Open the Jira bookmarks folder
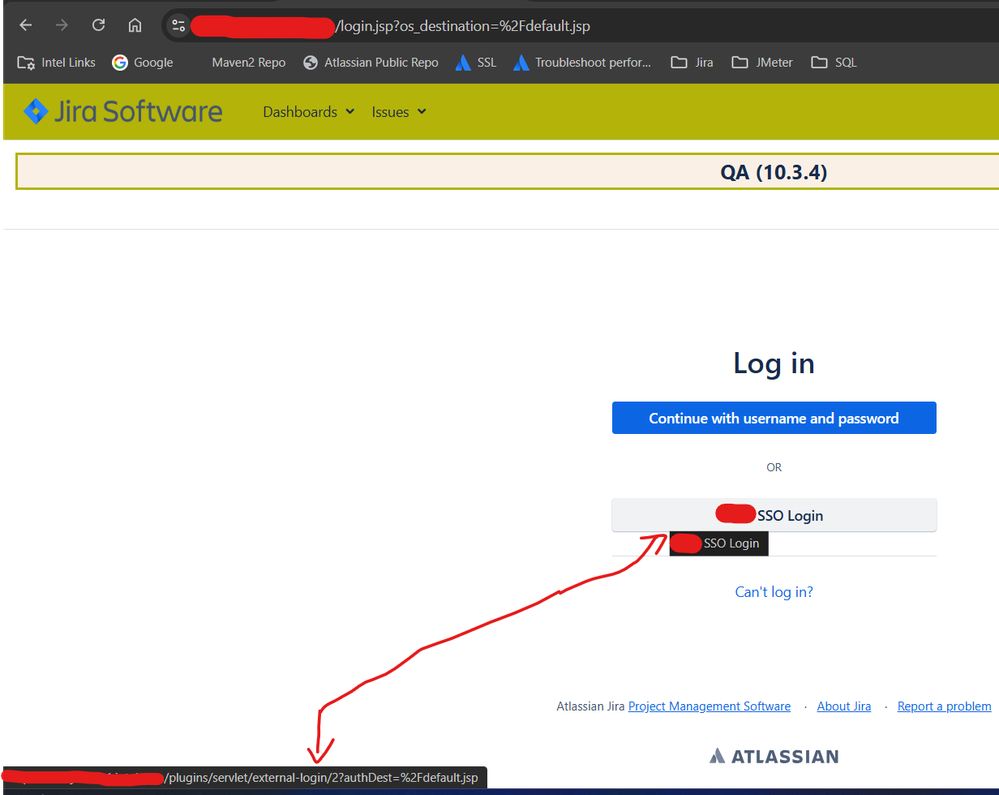The height and width of the screenshot is (795, 999). click(692, 62)
